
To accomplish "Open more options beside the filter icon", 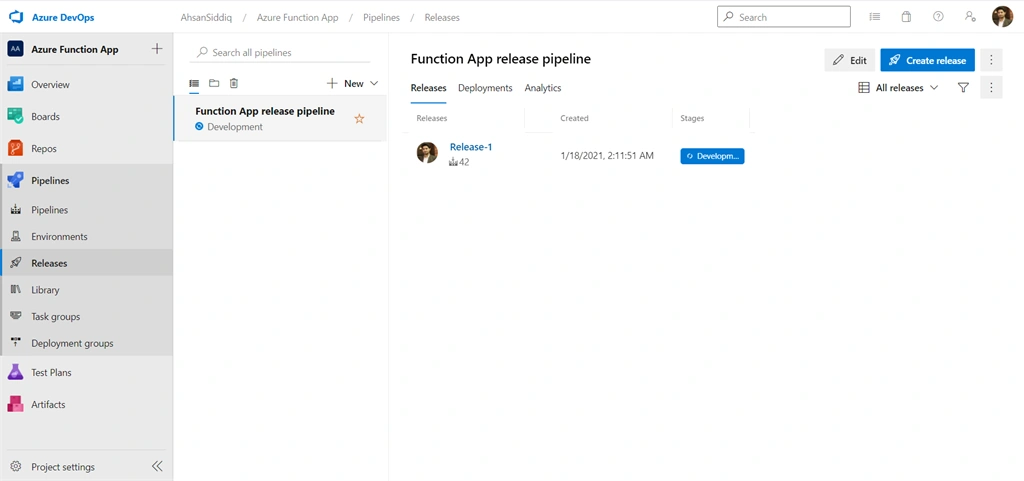I will coord(991,87).
